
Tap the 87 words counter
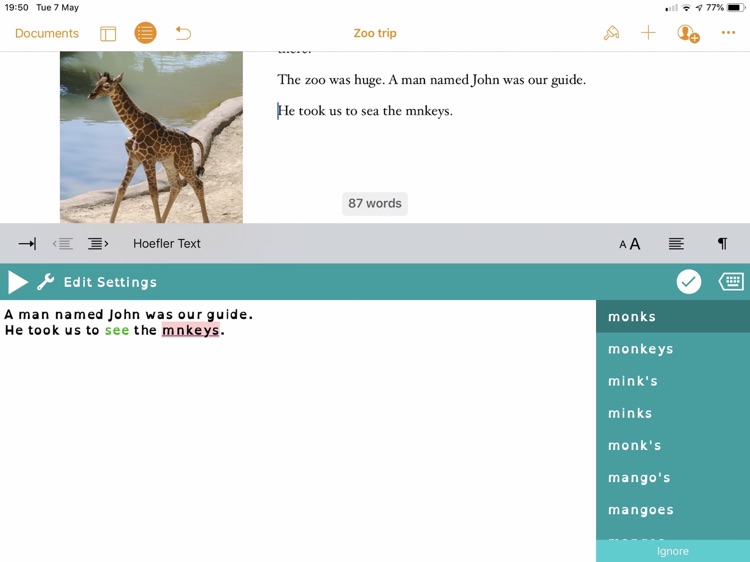click(x=375, y=204)
